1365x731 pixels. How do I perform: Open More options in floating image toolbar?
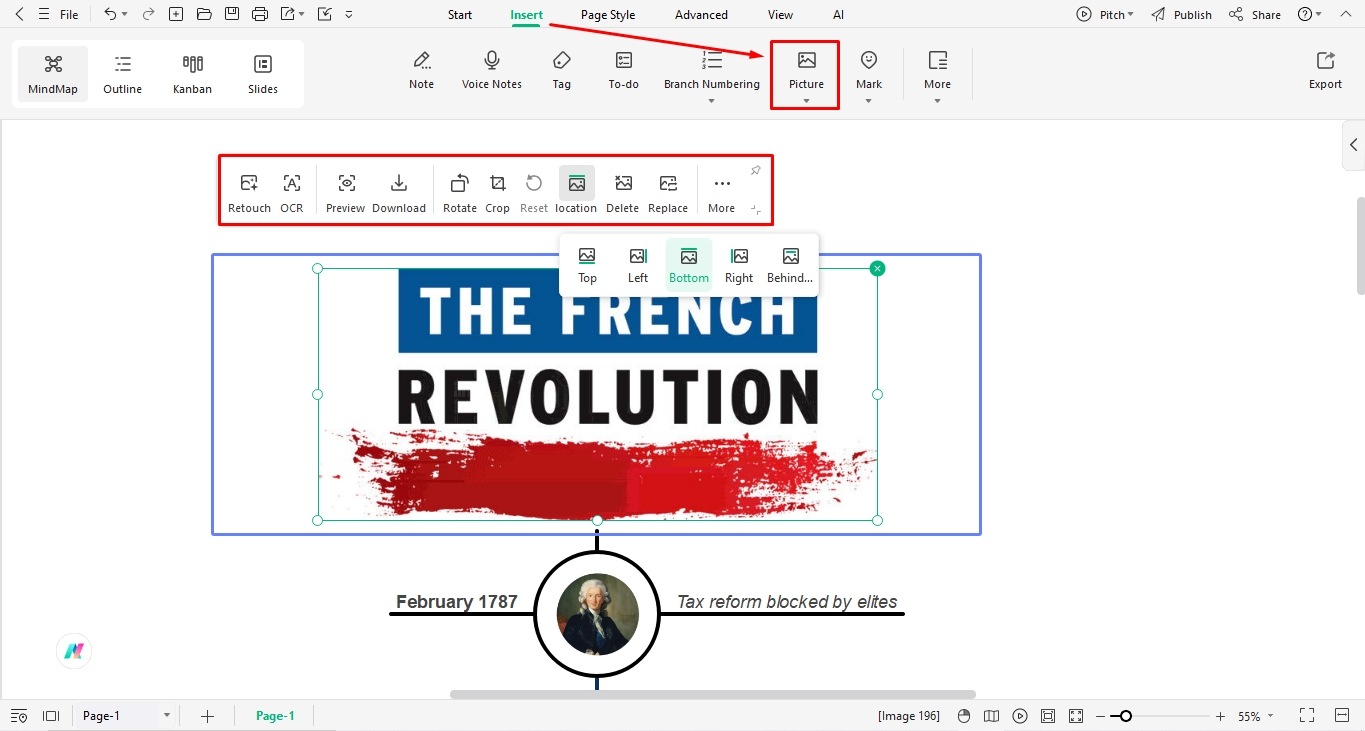[x=721, y=192]
